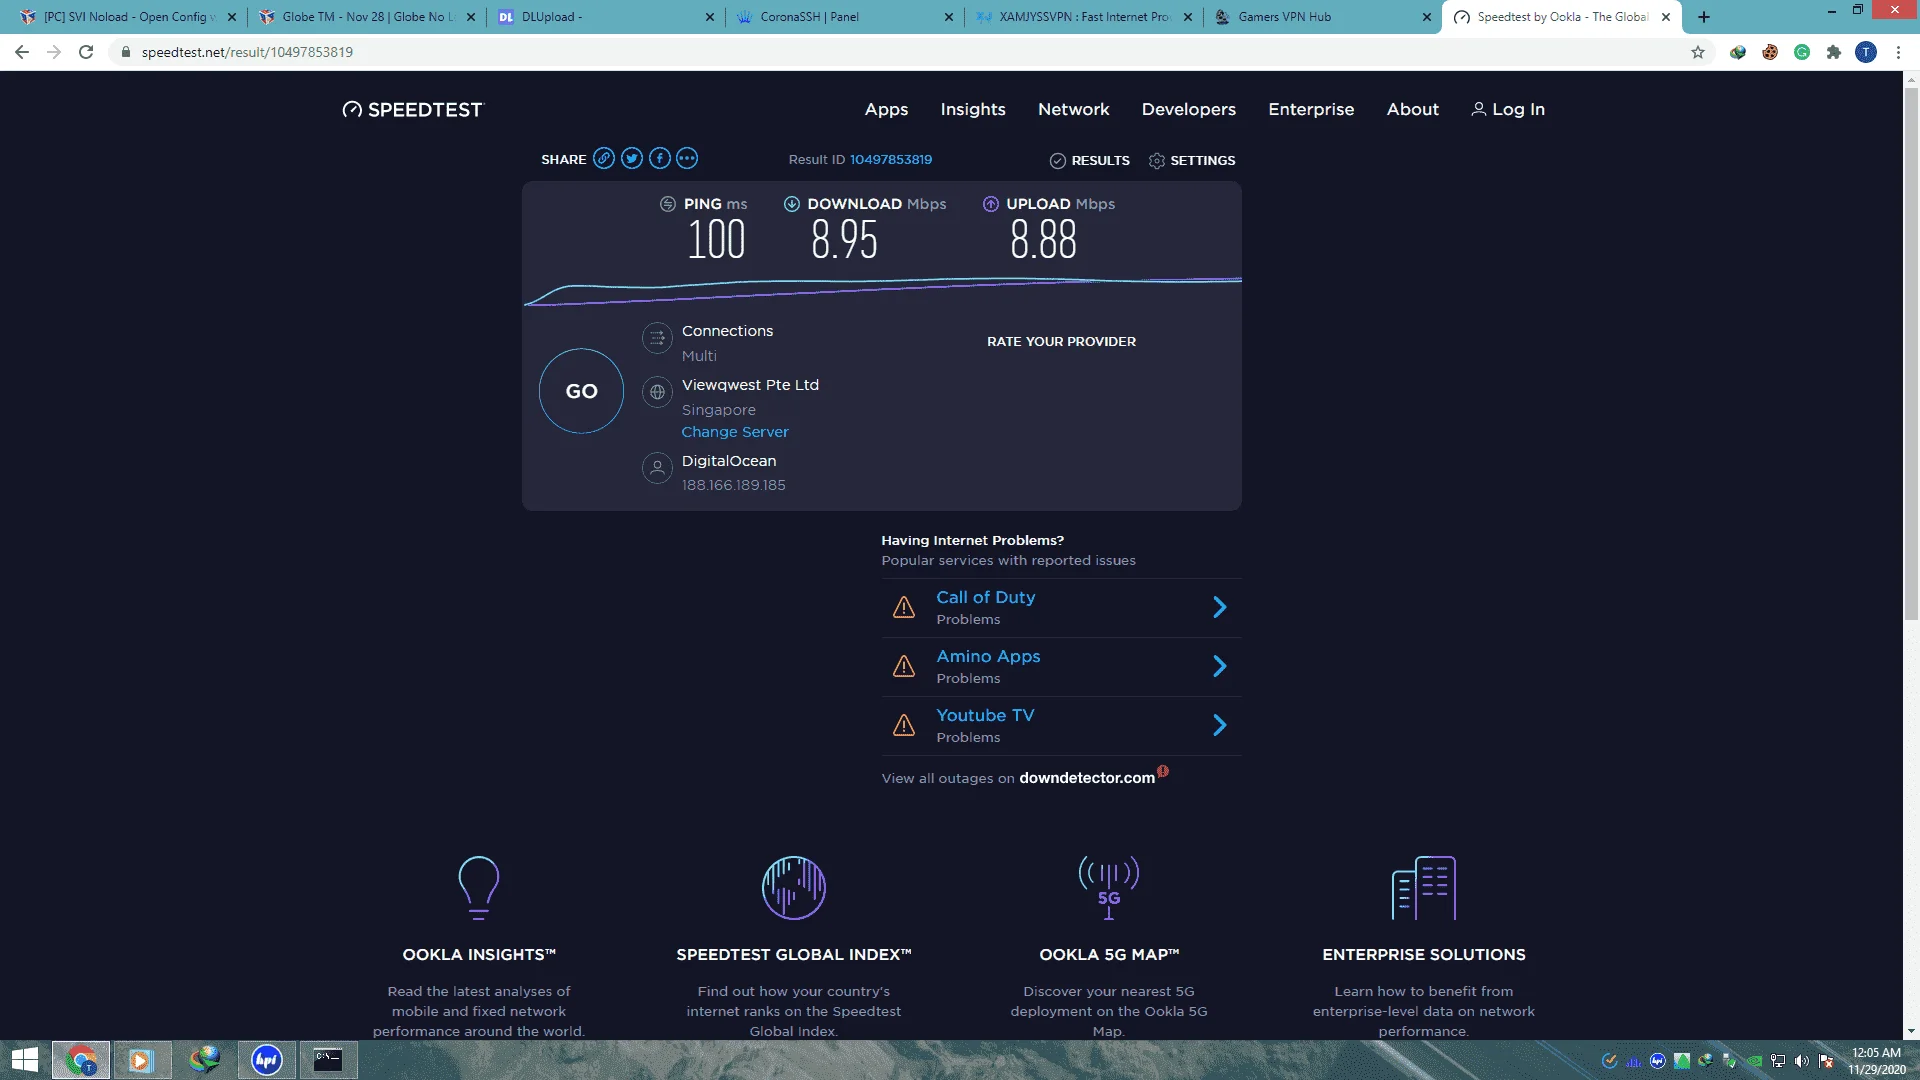
Task: Click the taskbar clock showing 12:05 AM
Action: [1876, 1060]
